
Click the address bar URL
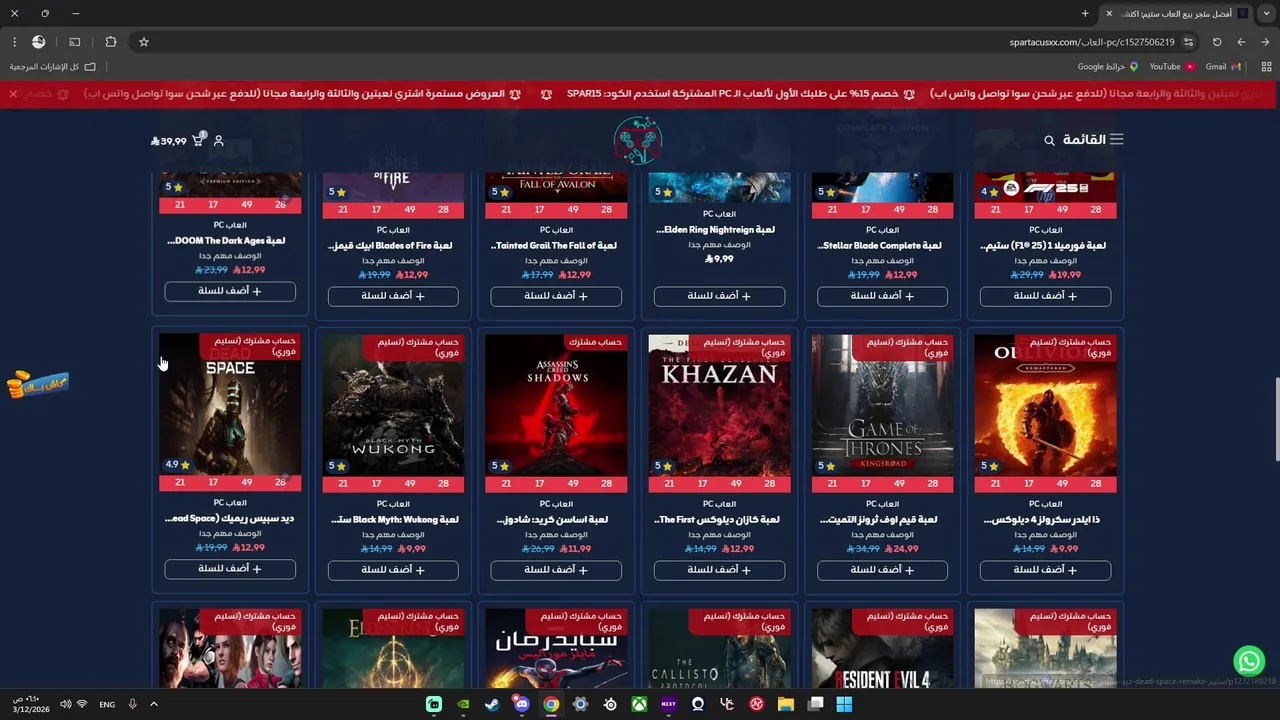[x=1092, y=42]
